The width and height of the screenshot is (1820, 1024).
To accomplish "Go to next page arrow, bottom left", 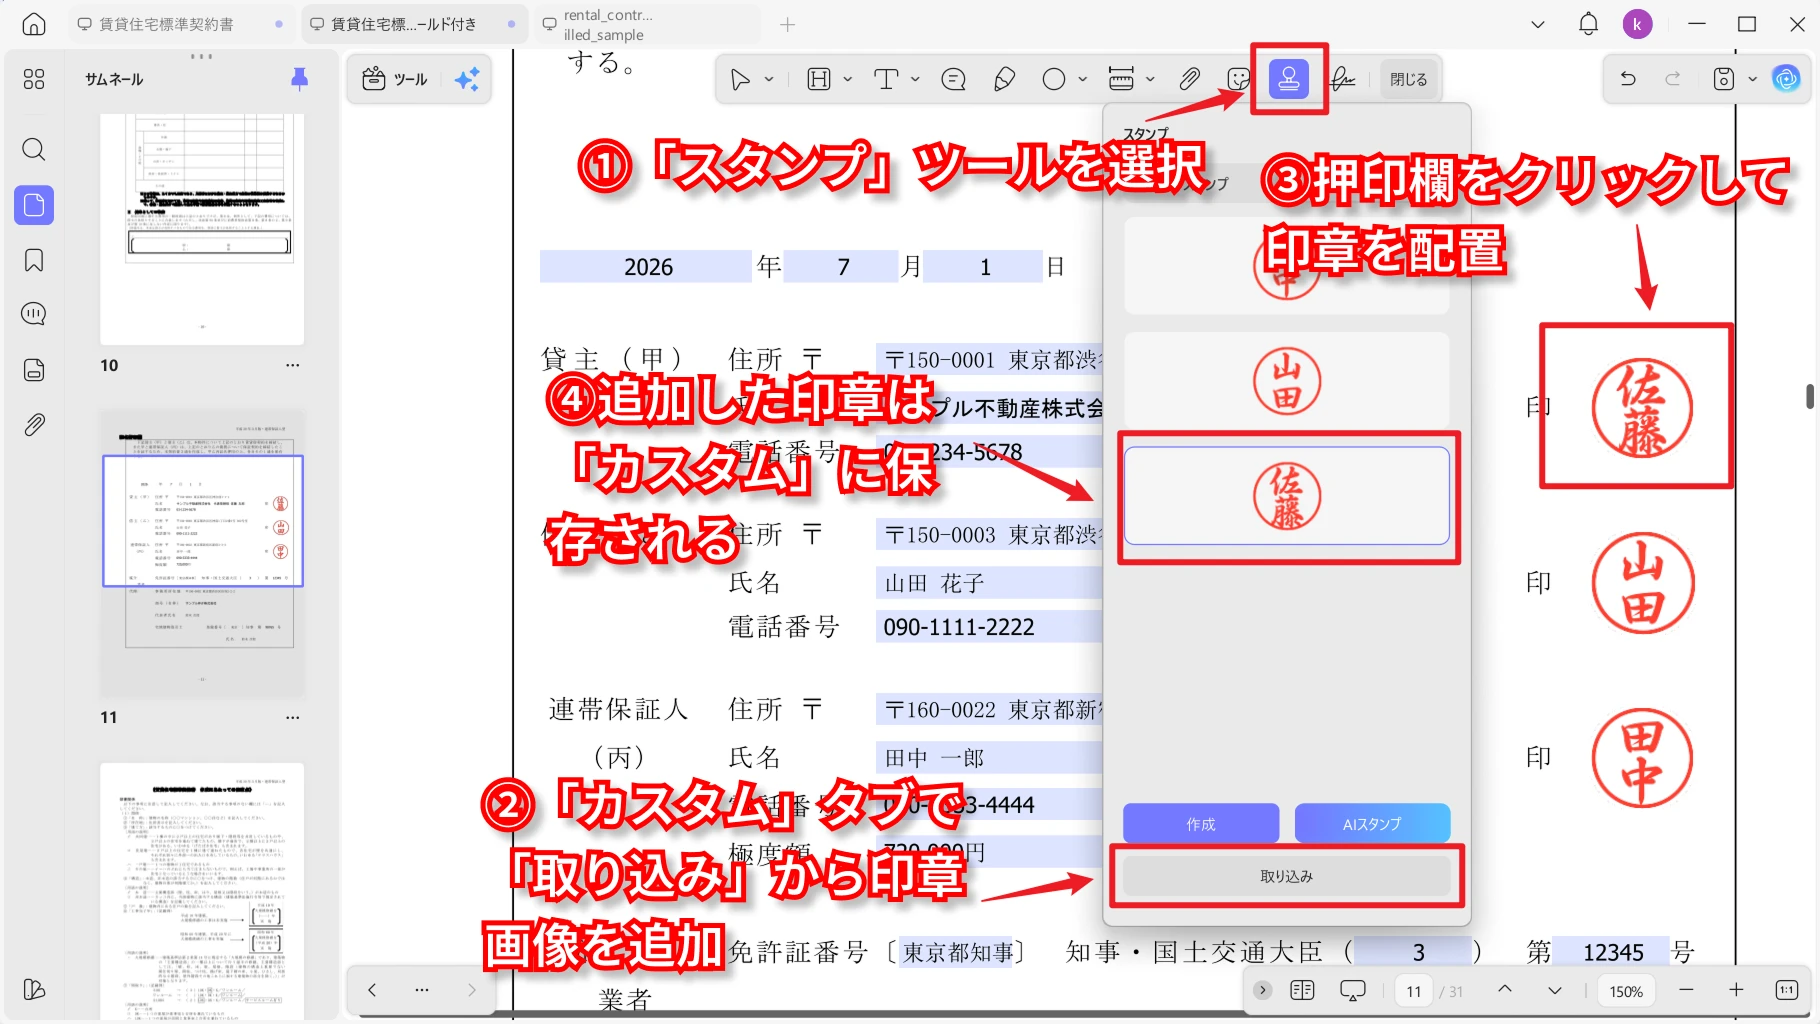I will 472,990.
